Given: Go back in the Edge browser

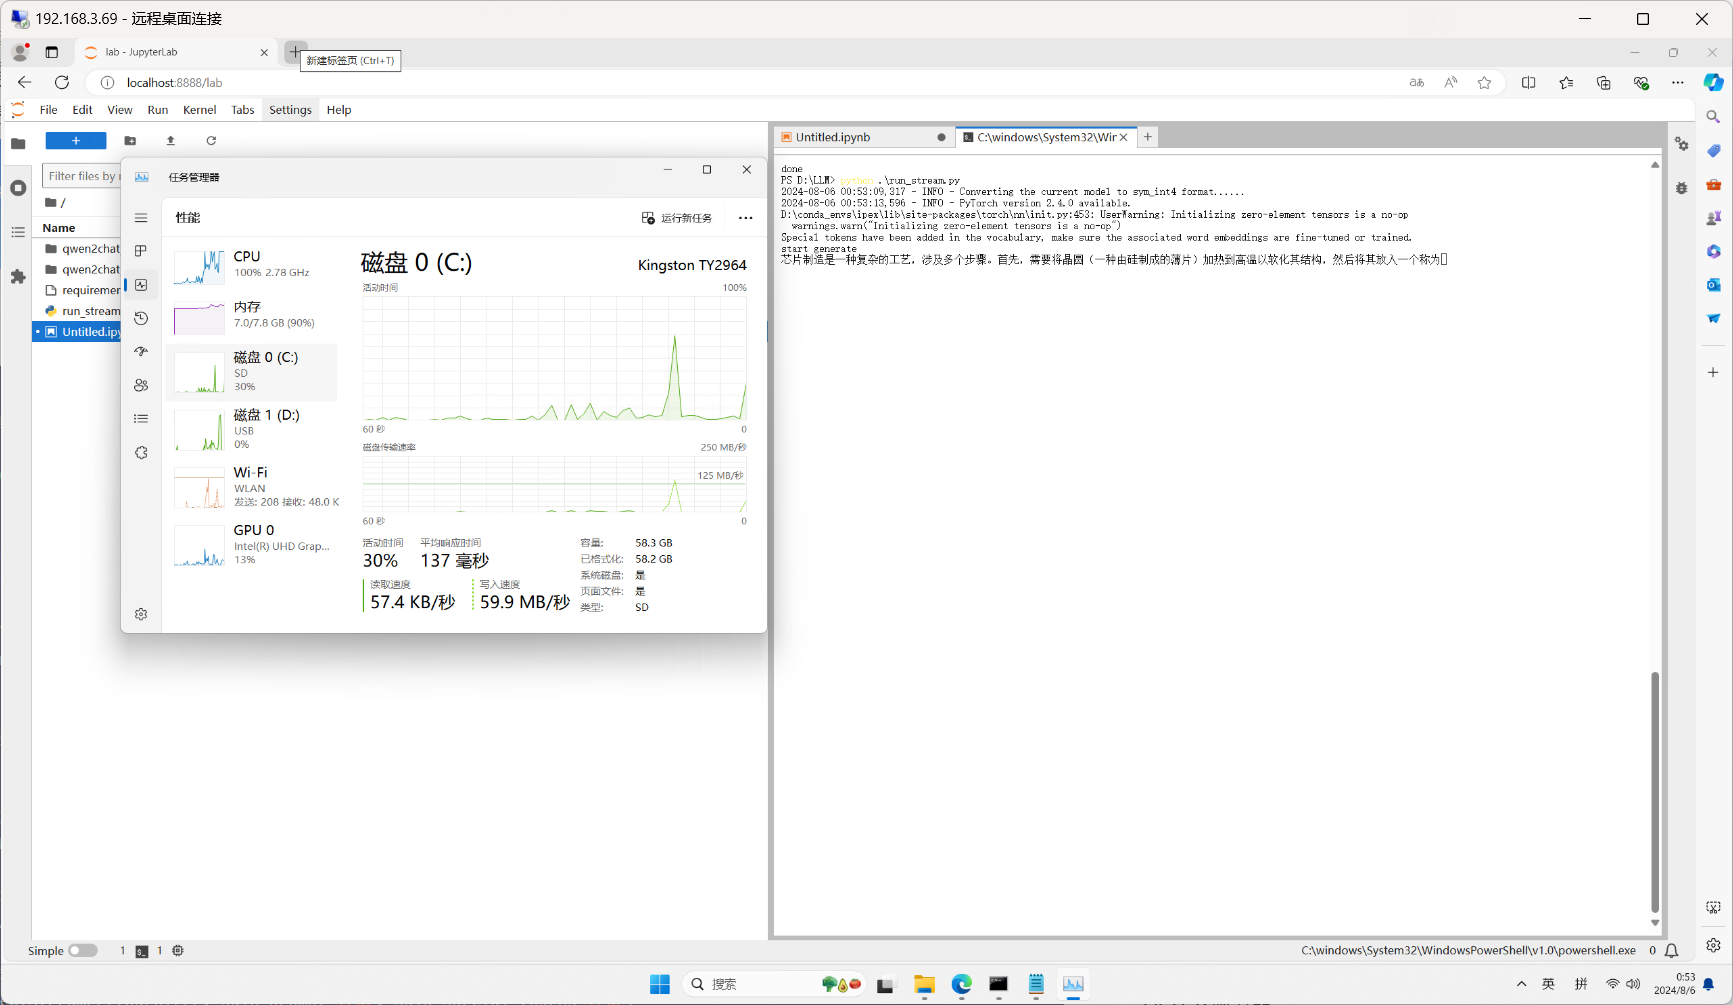Looking at the screenshot, I should pyautogui.click(x=25, y=83).
